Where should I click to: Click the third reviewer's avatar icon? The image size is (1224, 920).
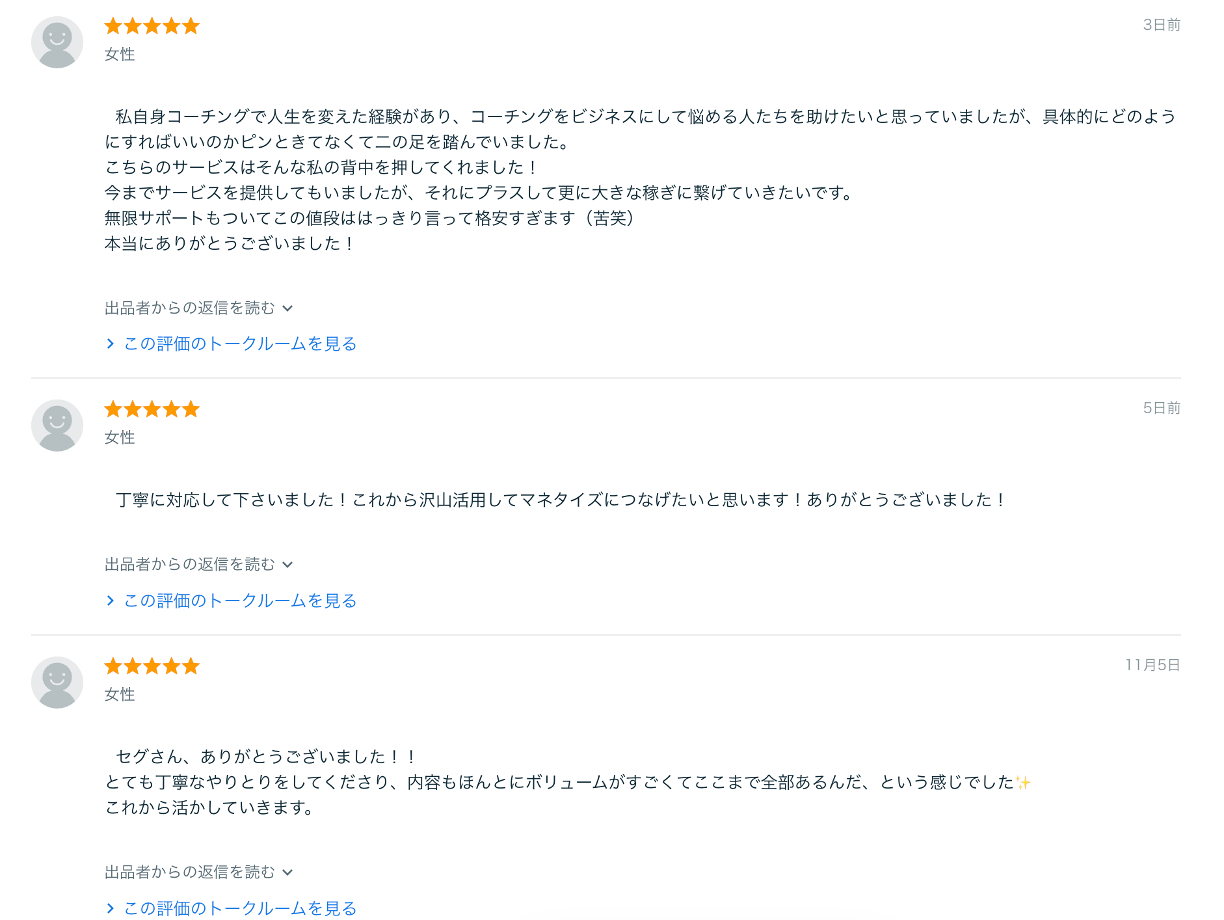pyautogui.click(x=56, y=682)
